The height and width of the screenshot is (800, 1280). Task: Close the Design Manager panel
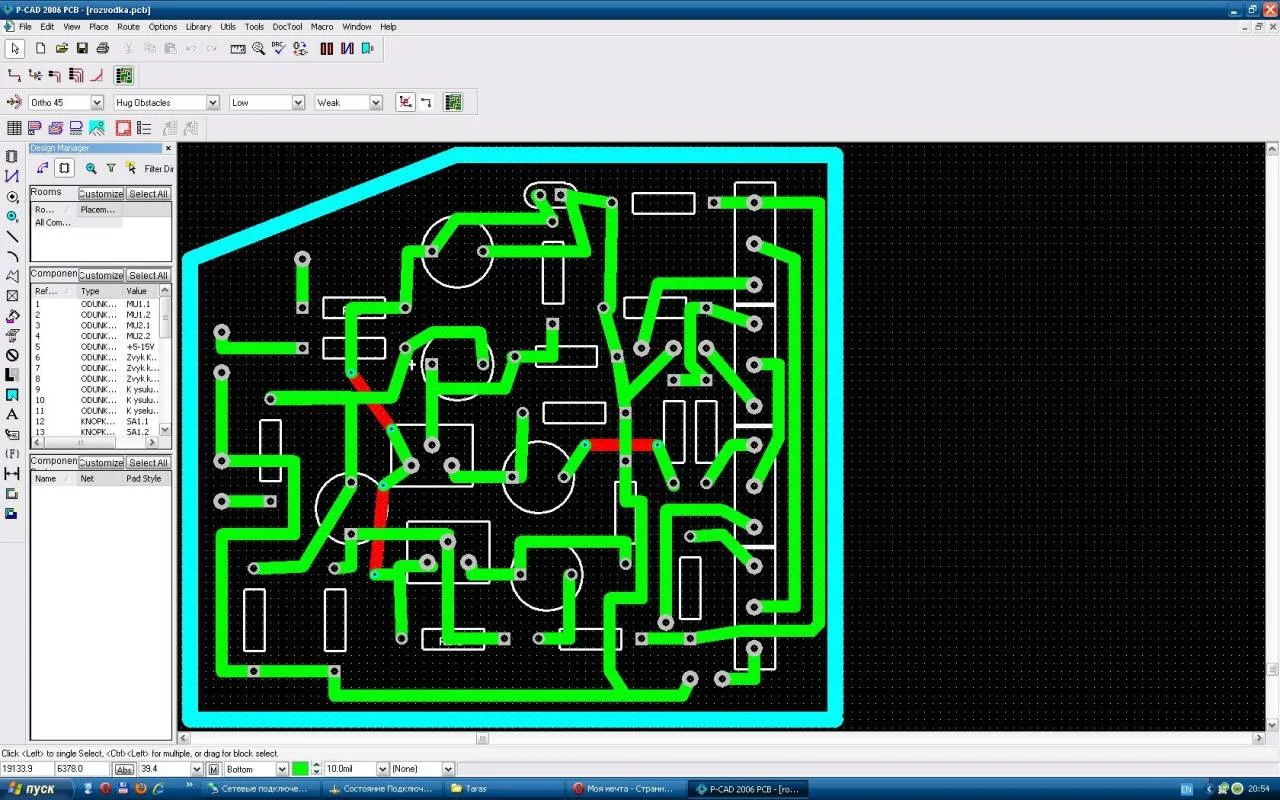click(168, 148)
